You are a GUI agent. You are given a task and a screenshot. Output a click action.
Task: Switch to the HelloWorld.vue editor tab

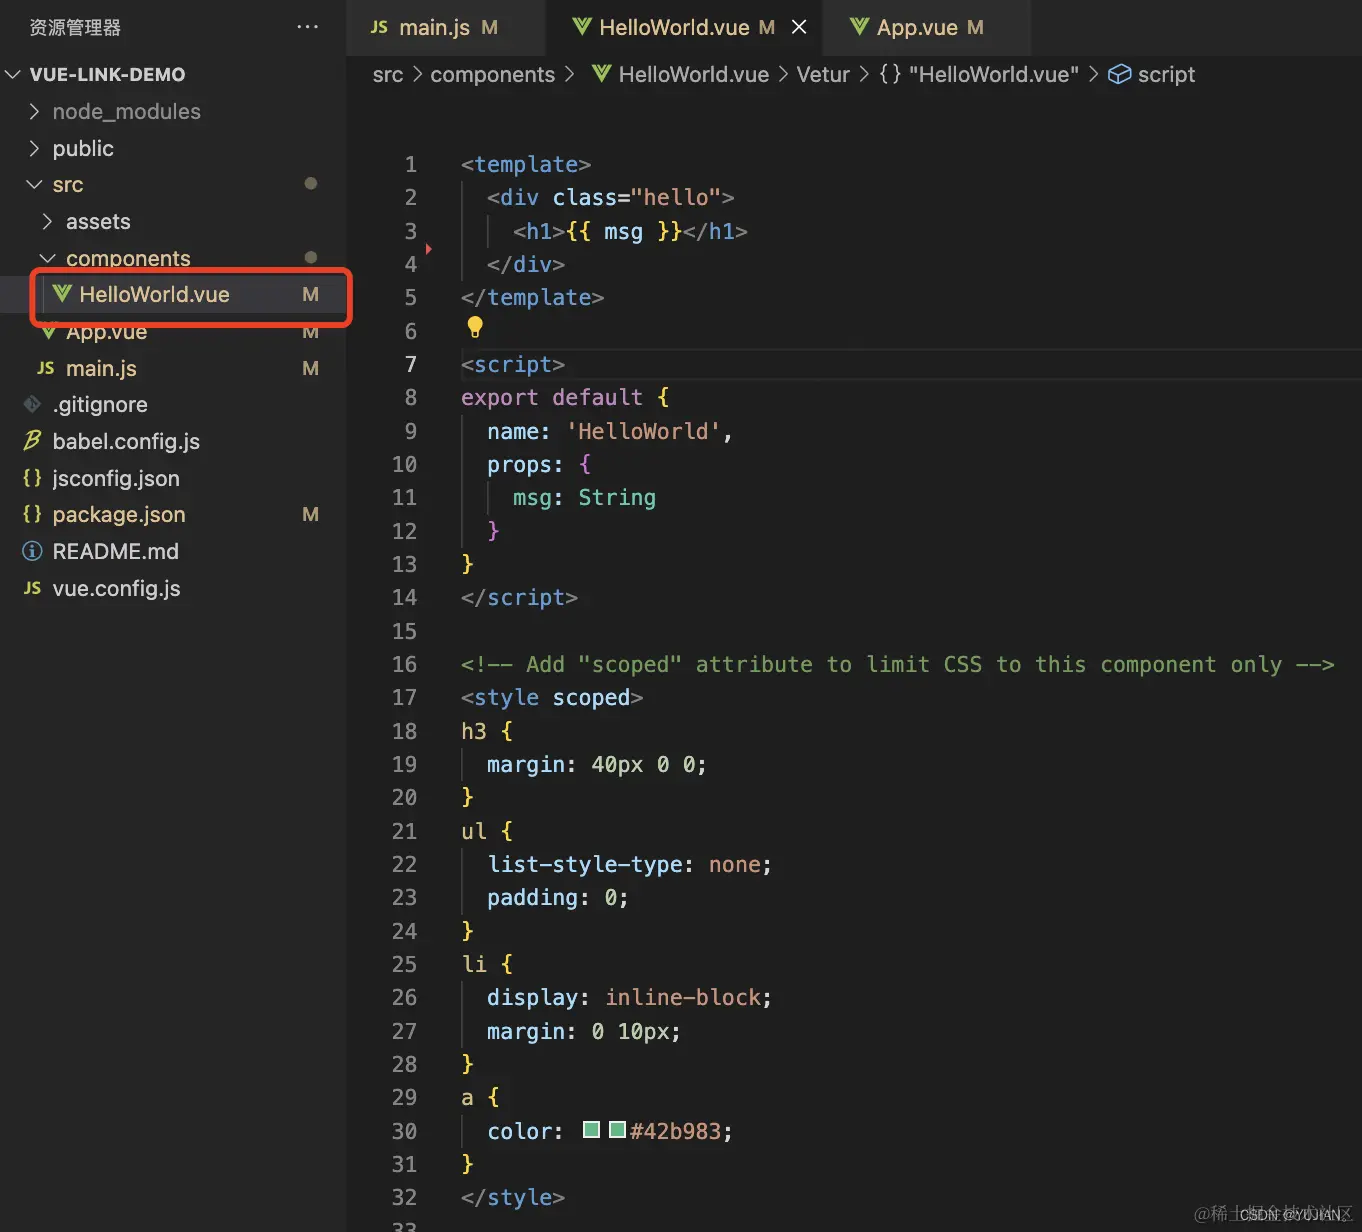coord(684,28)
